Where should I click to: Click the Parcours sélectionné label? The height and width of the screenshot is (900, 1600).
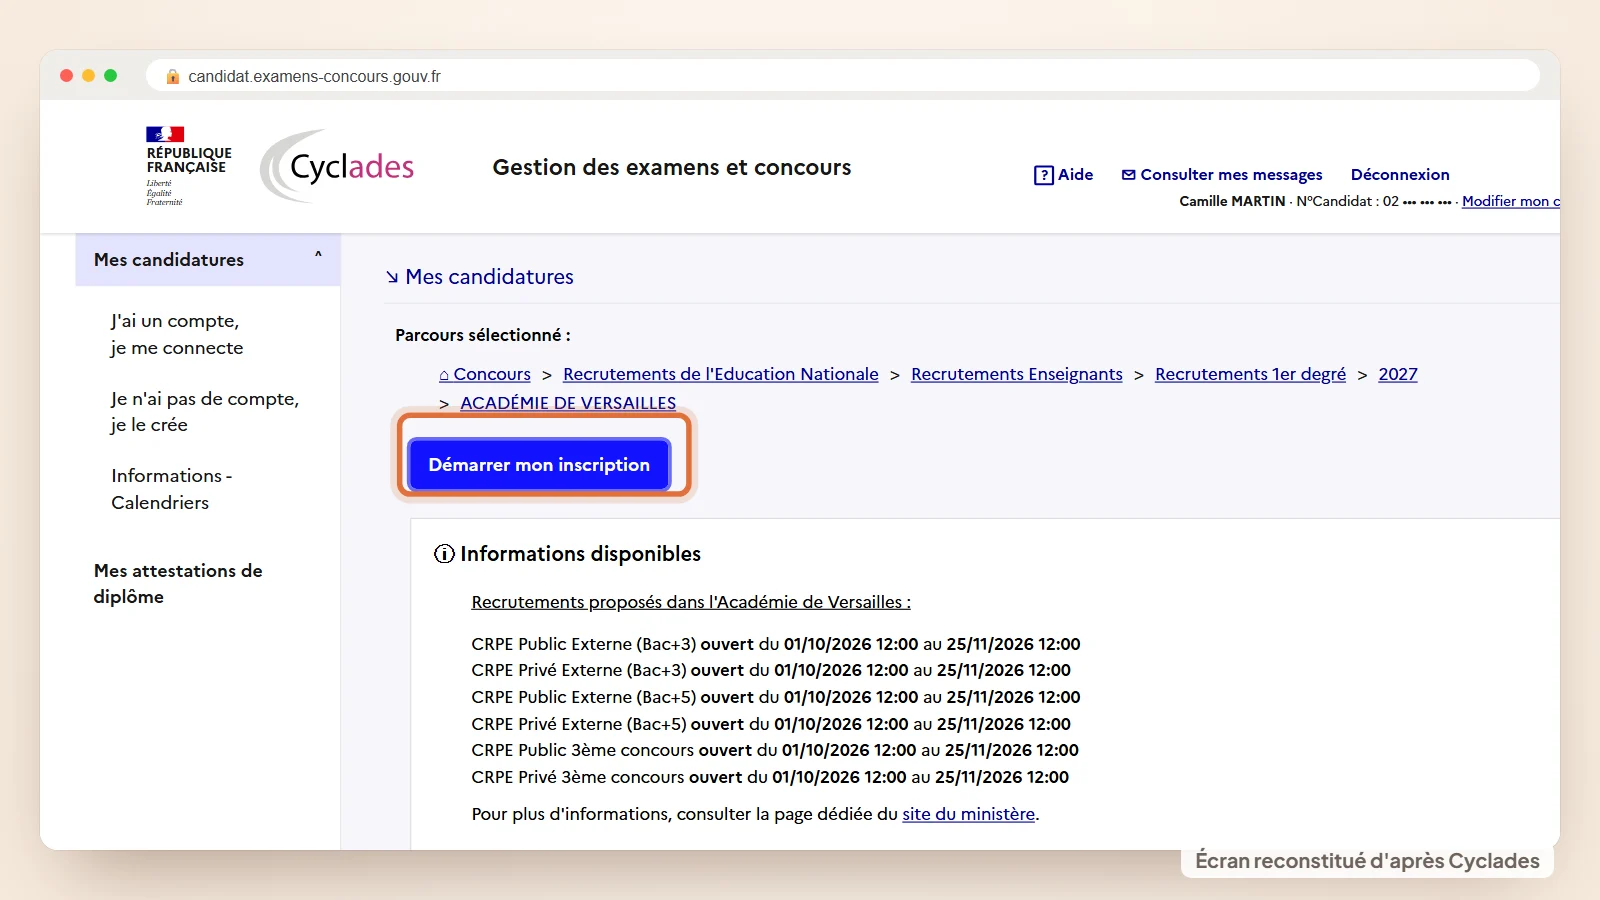click(483, 335)
